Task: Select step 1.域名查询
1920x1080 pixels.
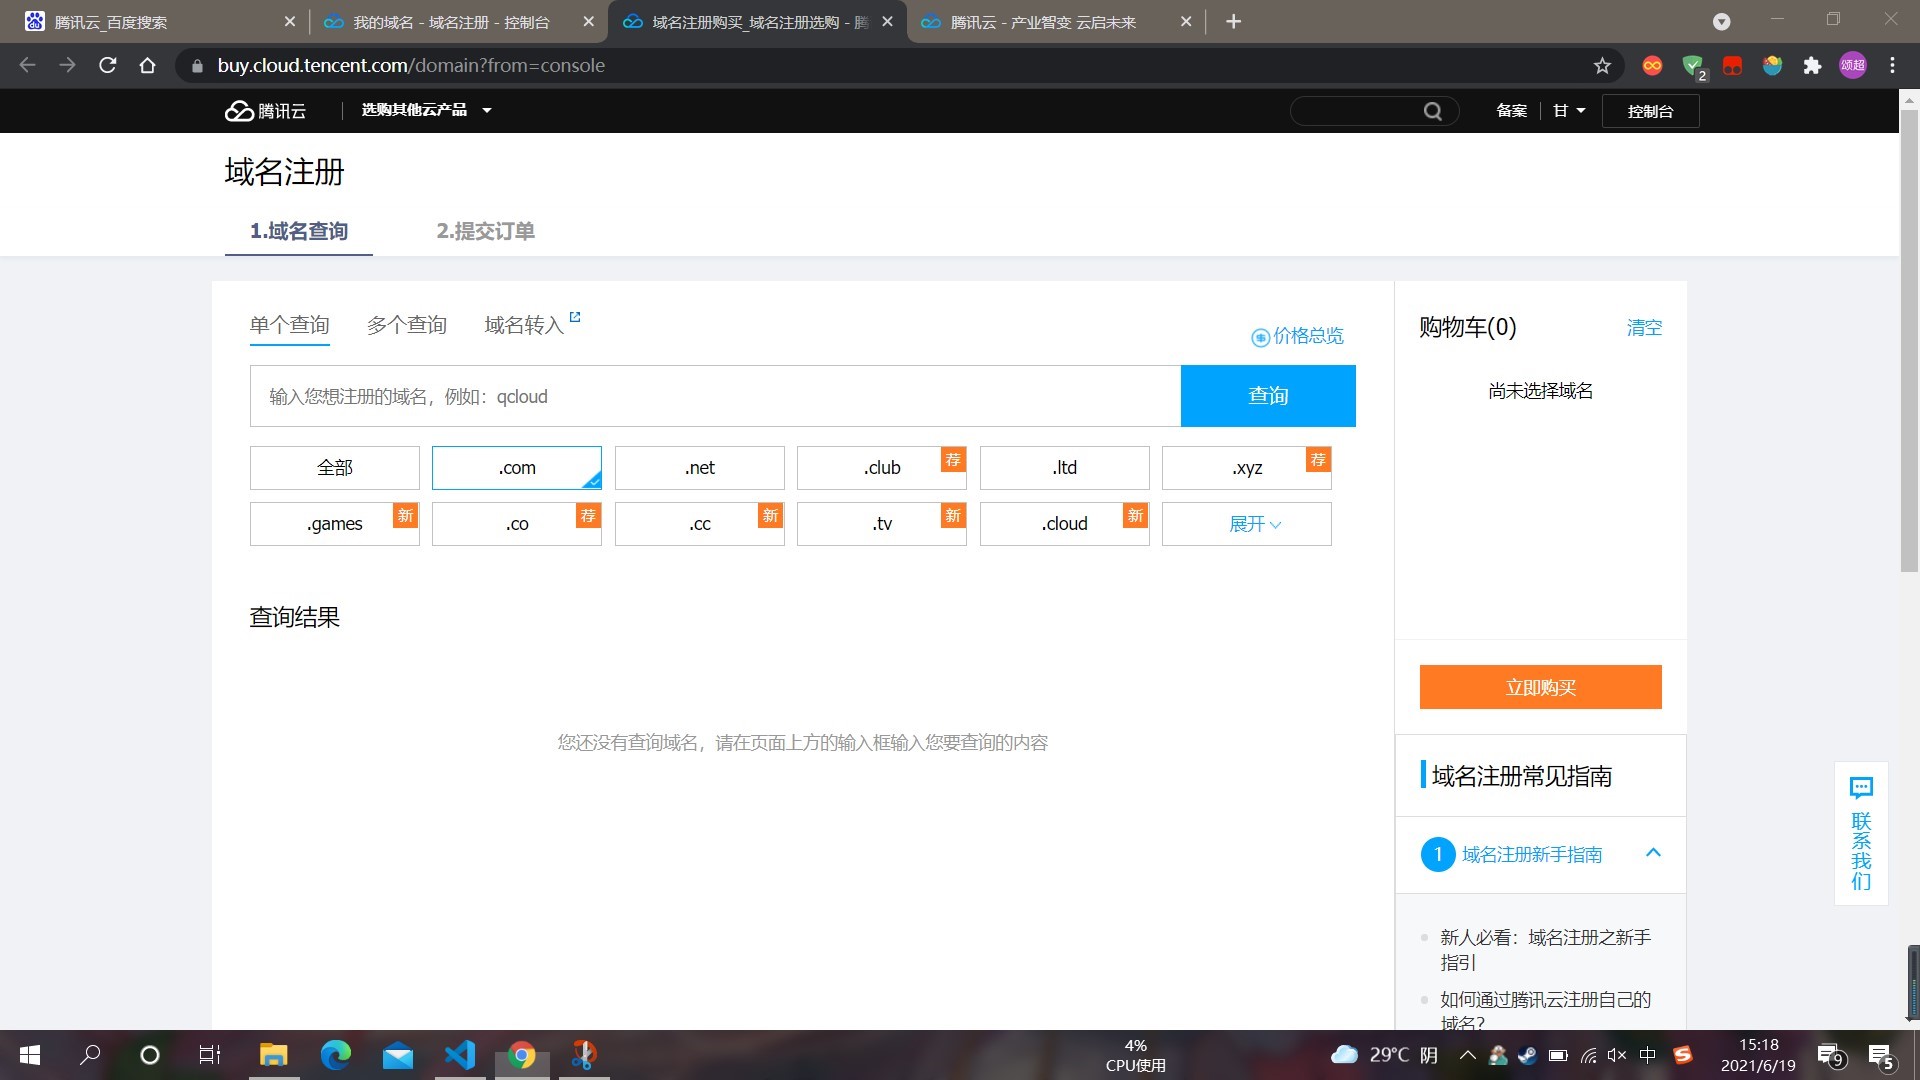Action: [x=299, y=231]
